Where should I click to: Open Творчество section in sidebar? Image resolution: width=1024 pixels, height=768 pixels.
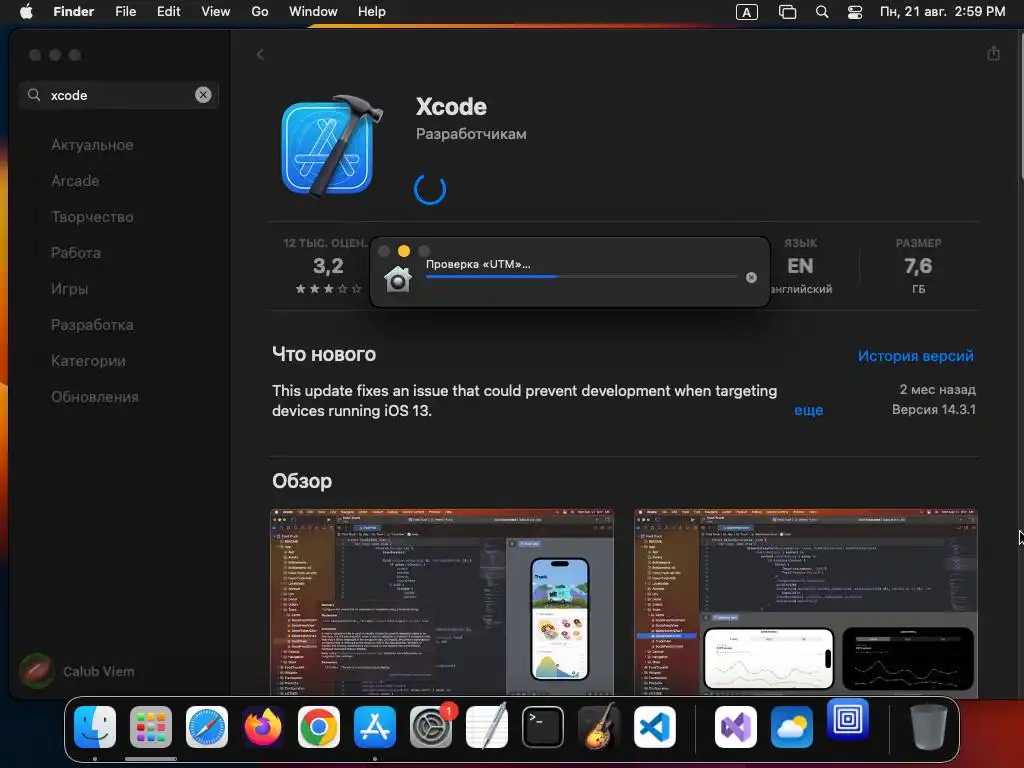[x=92, y=217]
